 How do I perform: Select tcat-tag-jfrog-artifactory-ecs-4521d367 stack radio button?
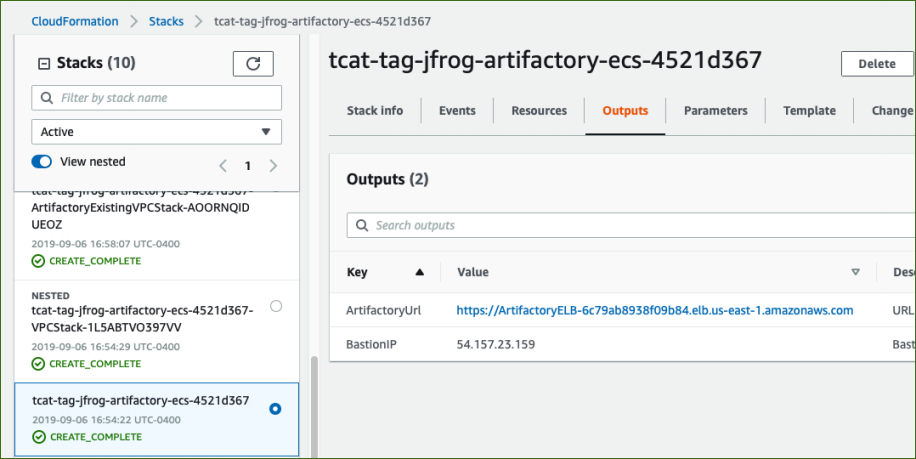pos(275,409)
